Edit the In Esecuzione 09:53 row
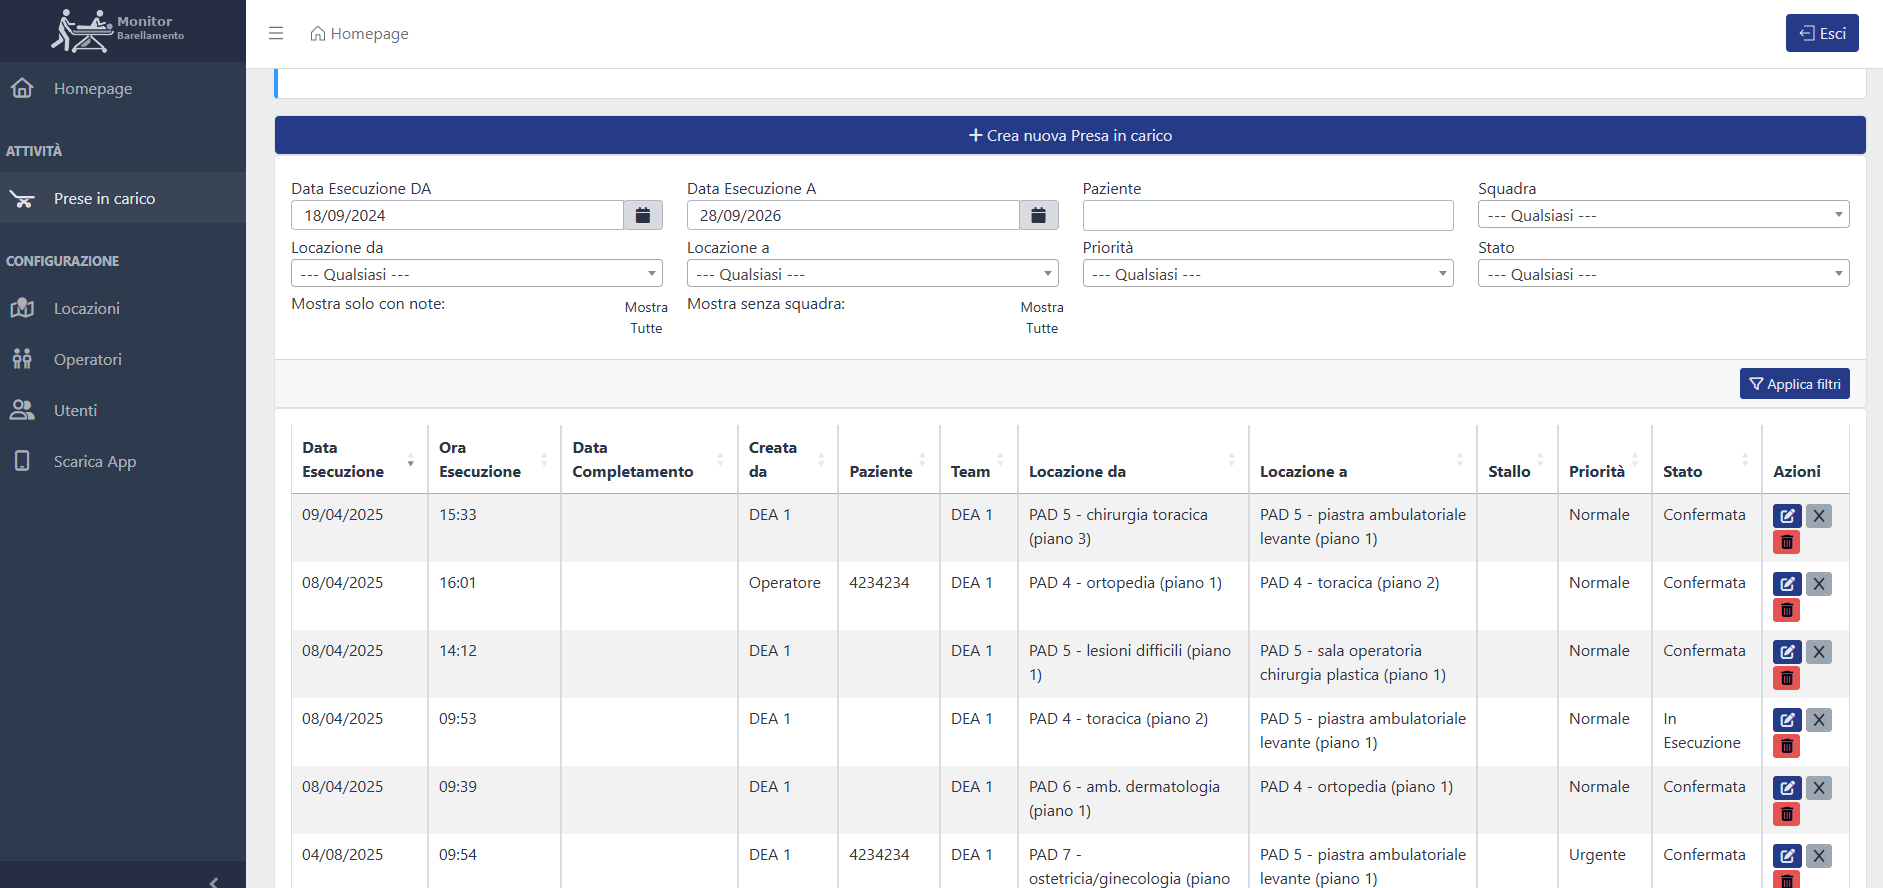Image resolution: width=1883 pixels, height=888 pixels. pos(1787,720)
